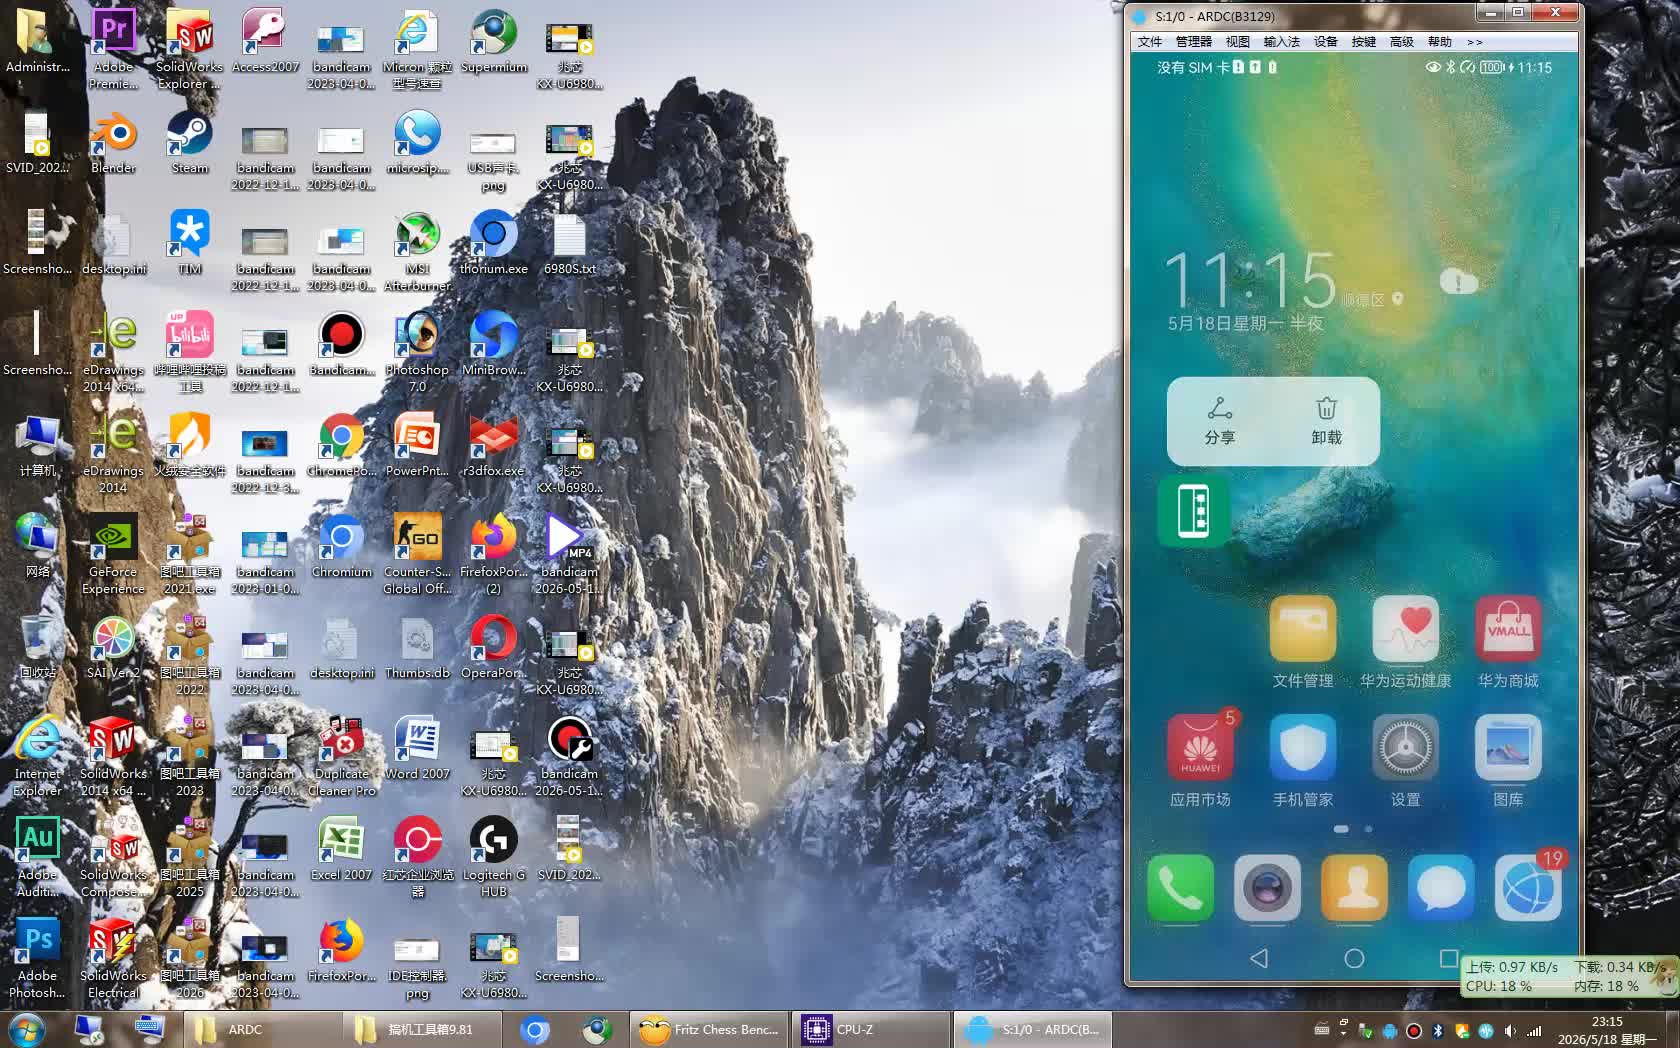Select Photoshop 7.0 desktop shortcut
This screenshot has width=1680, height=1048.
pos(417,352)
